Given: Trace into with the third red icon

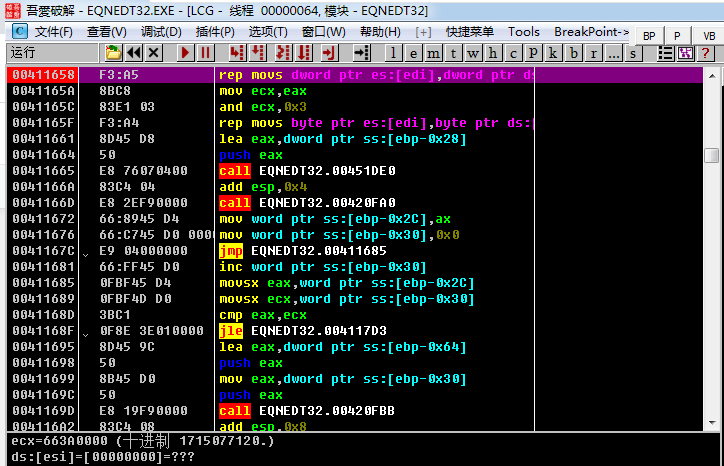Looking at the screenshot, I should click(x=283, y=53).
